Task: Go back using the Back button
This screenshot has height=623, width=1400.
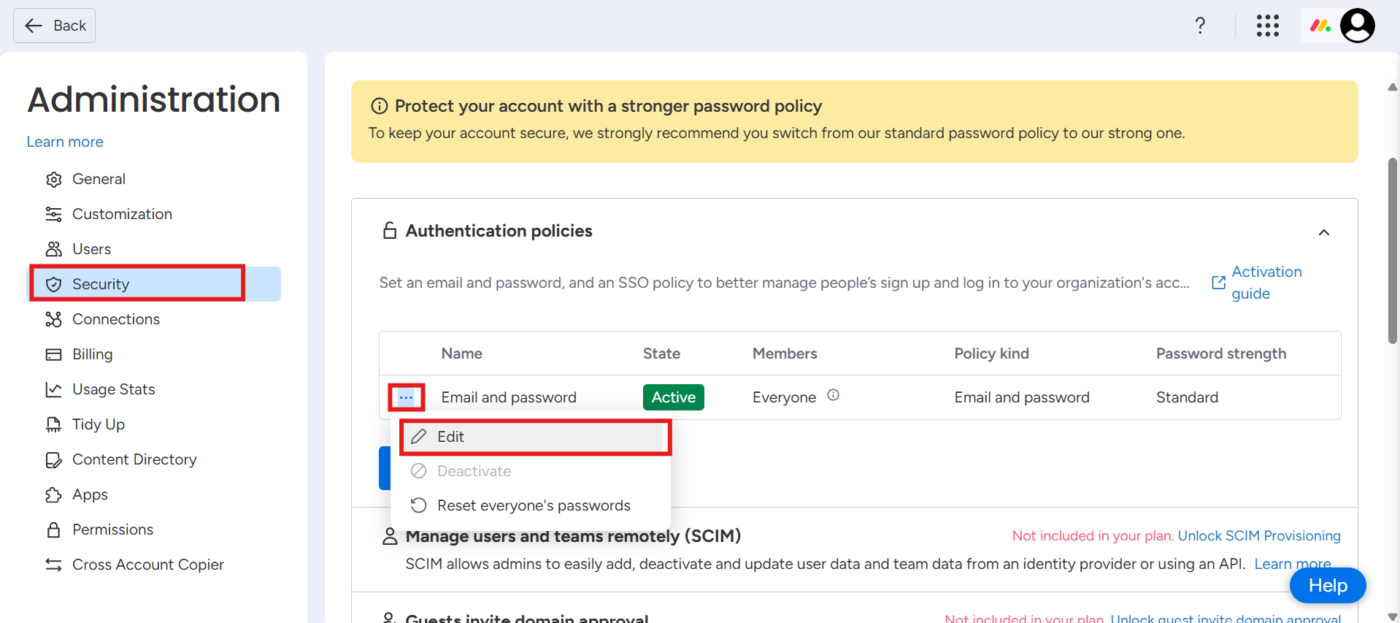Action: pyautogui.click(x=55, y=26)
